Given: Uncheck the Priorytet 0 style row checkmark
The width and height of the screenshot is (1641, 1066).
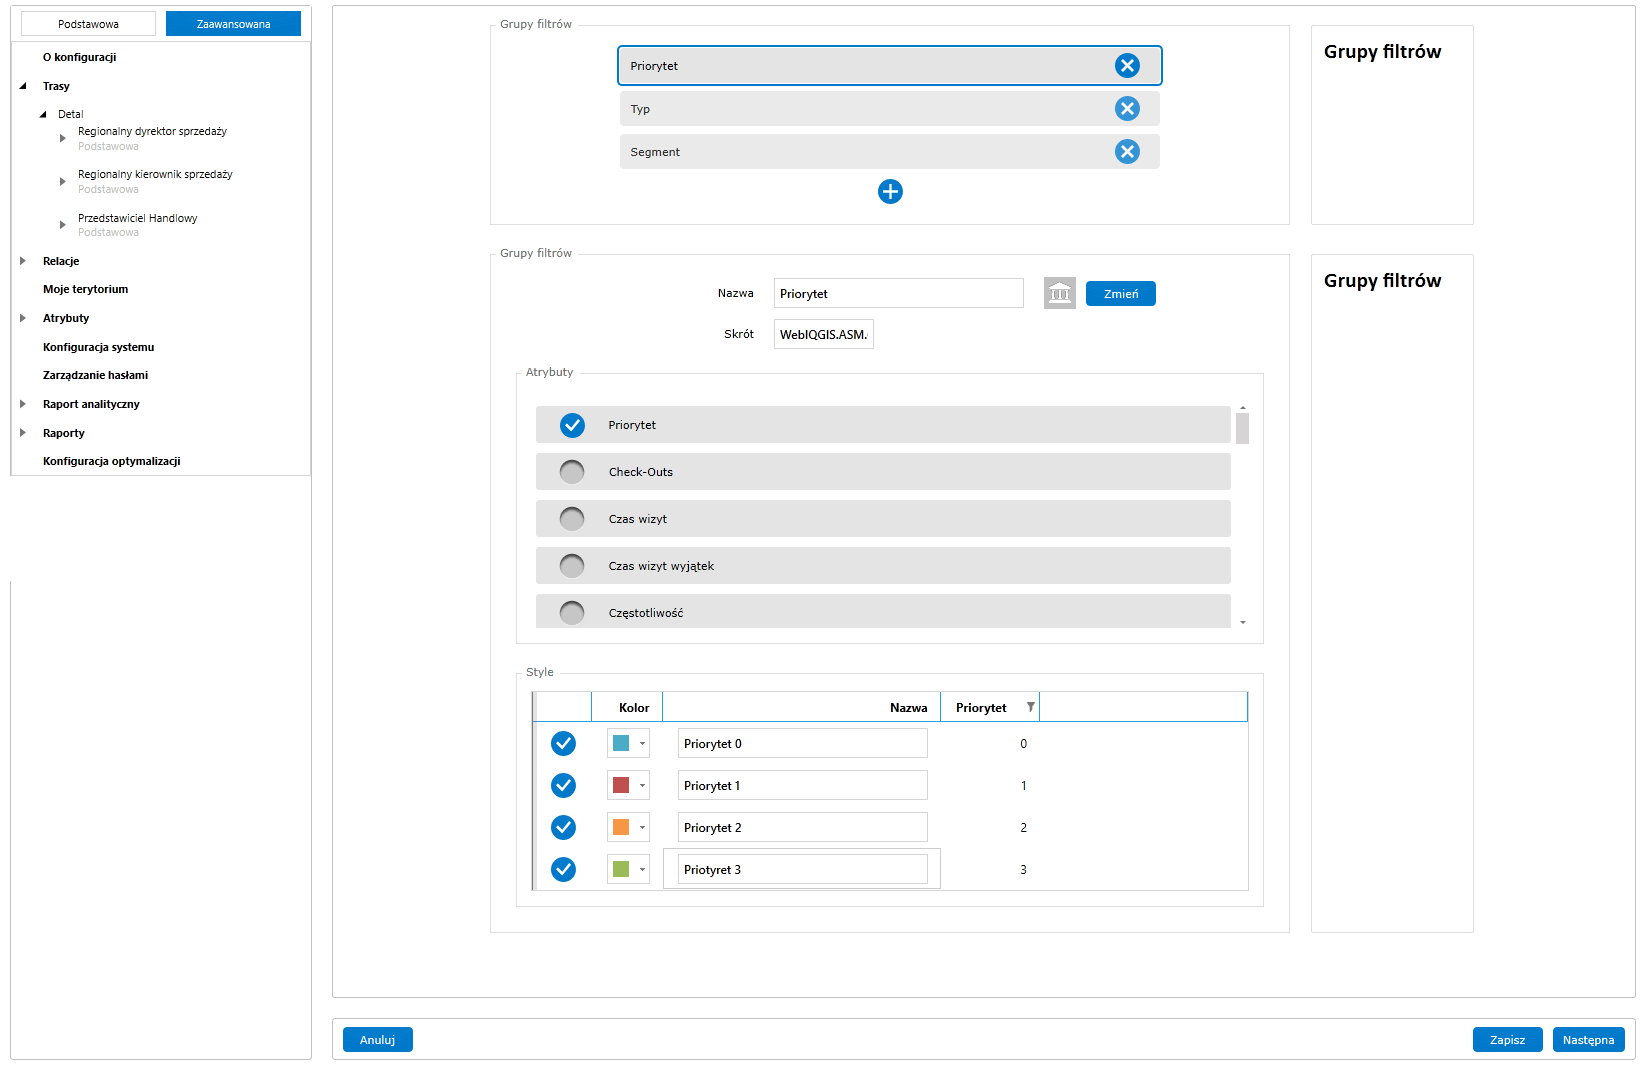Looking at the screenshot, I should 564,744.
